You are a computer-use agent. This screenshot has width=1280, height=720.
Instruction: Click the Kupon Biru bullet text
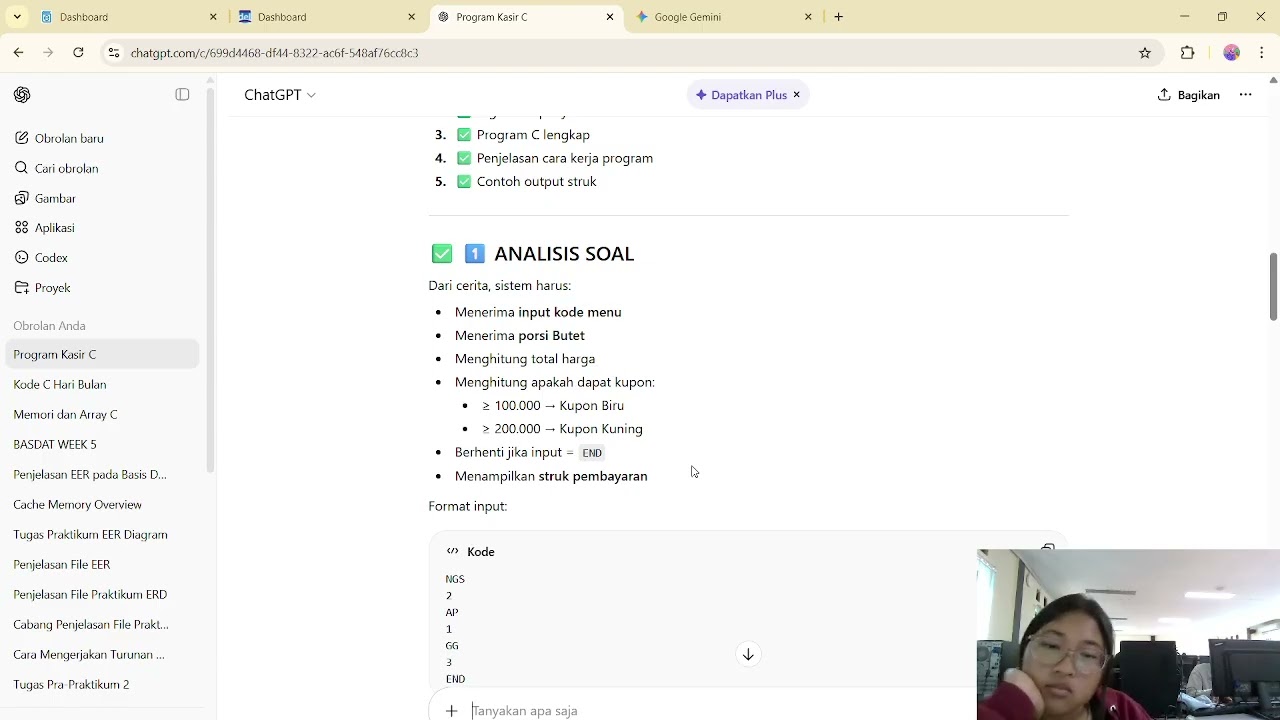pos(553,406)
